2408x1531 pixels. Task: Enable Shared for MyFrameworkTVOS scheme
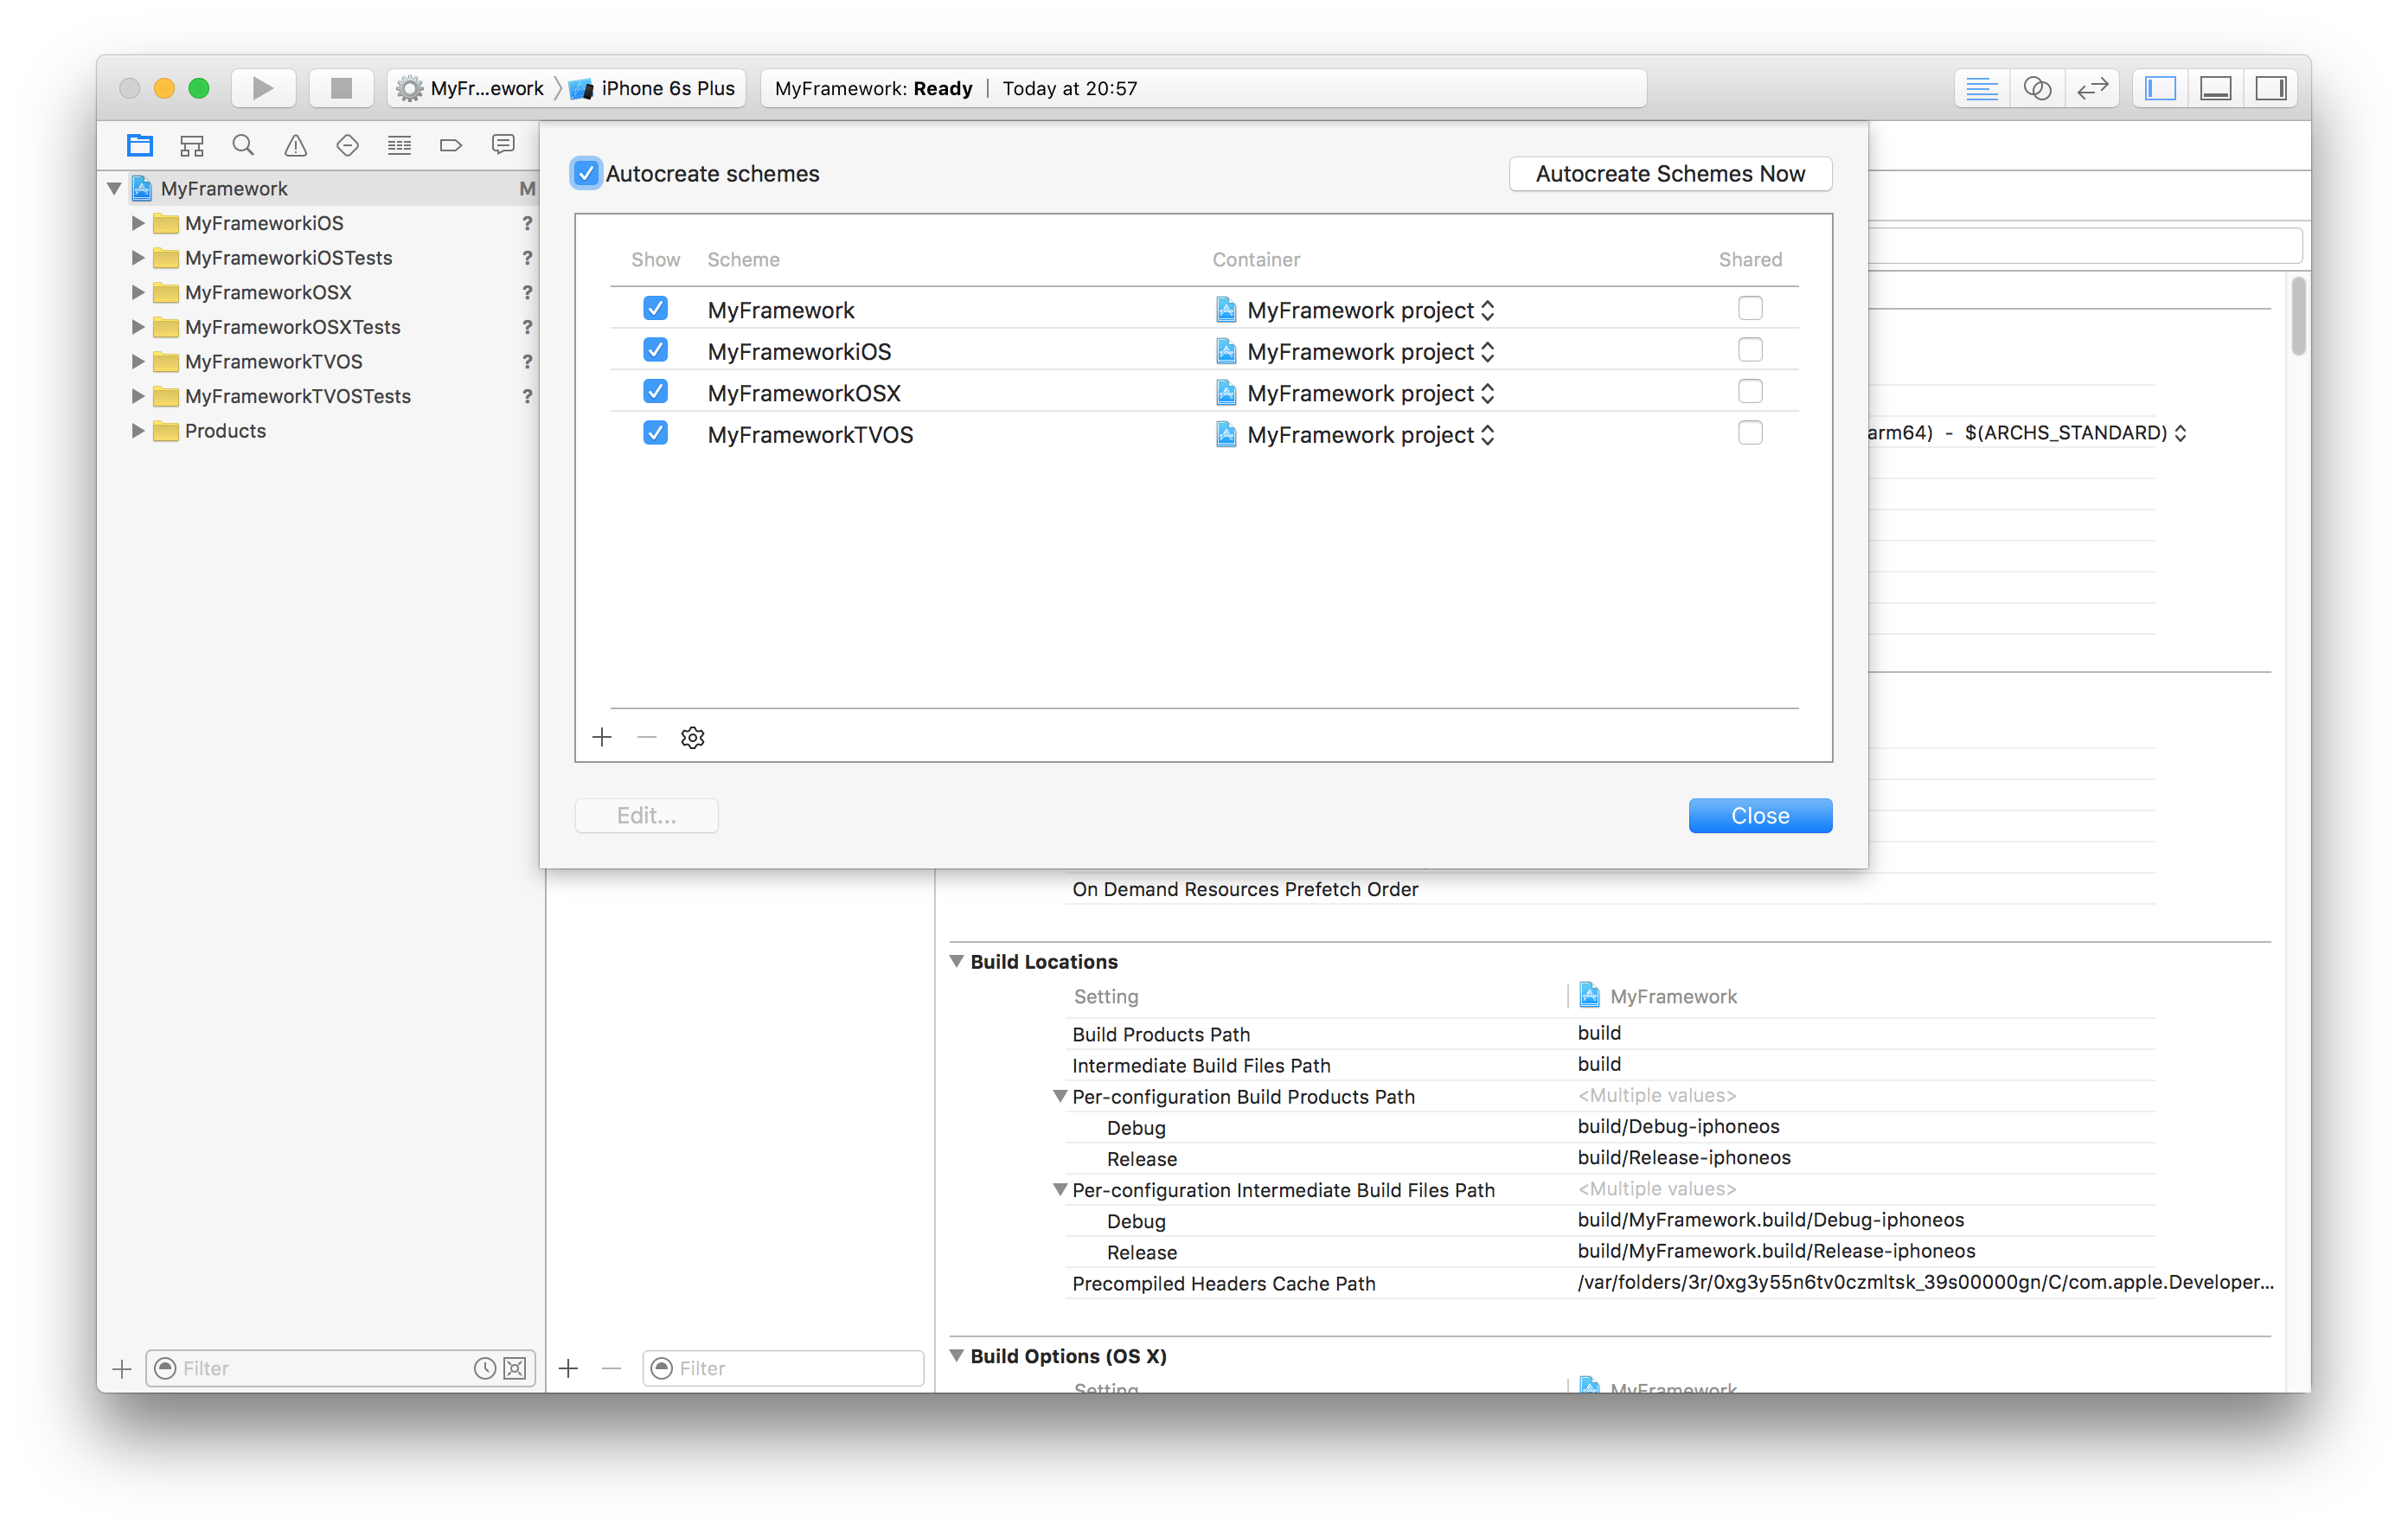tap(1750, 433)
